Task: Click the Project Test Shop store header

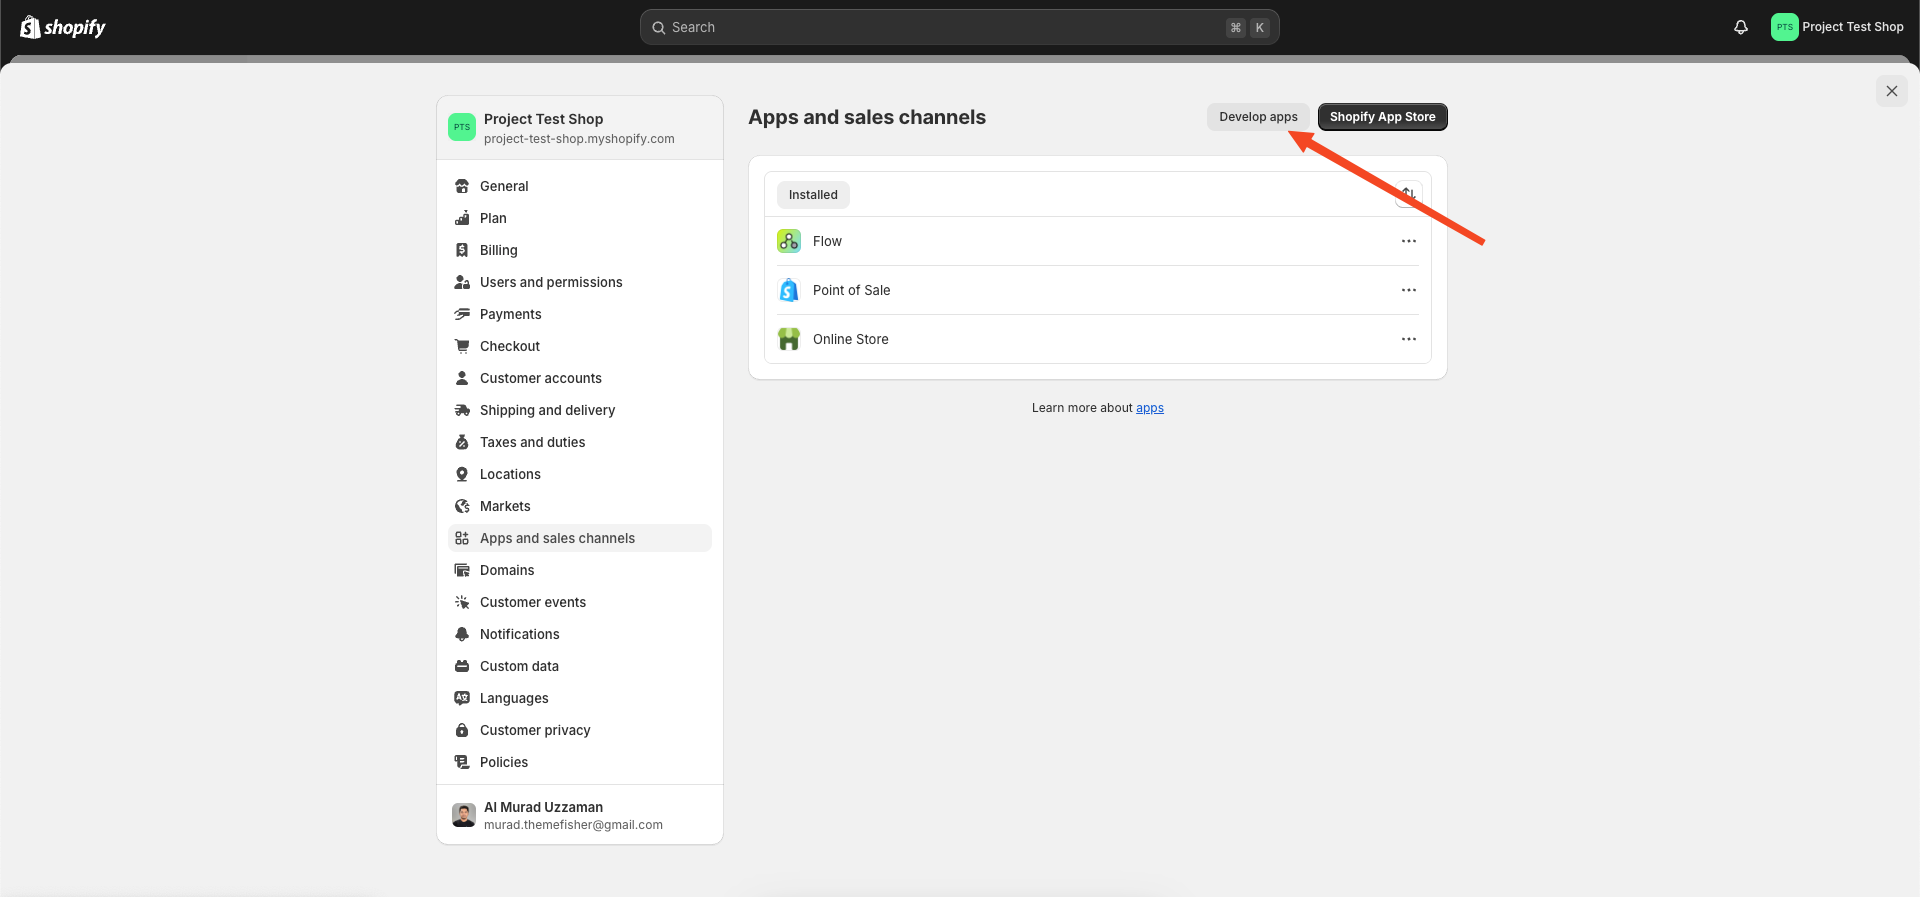Action: (x=580, y=128)
